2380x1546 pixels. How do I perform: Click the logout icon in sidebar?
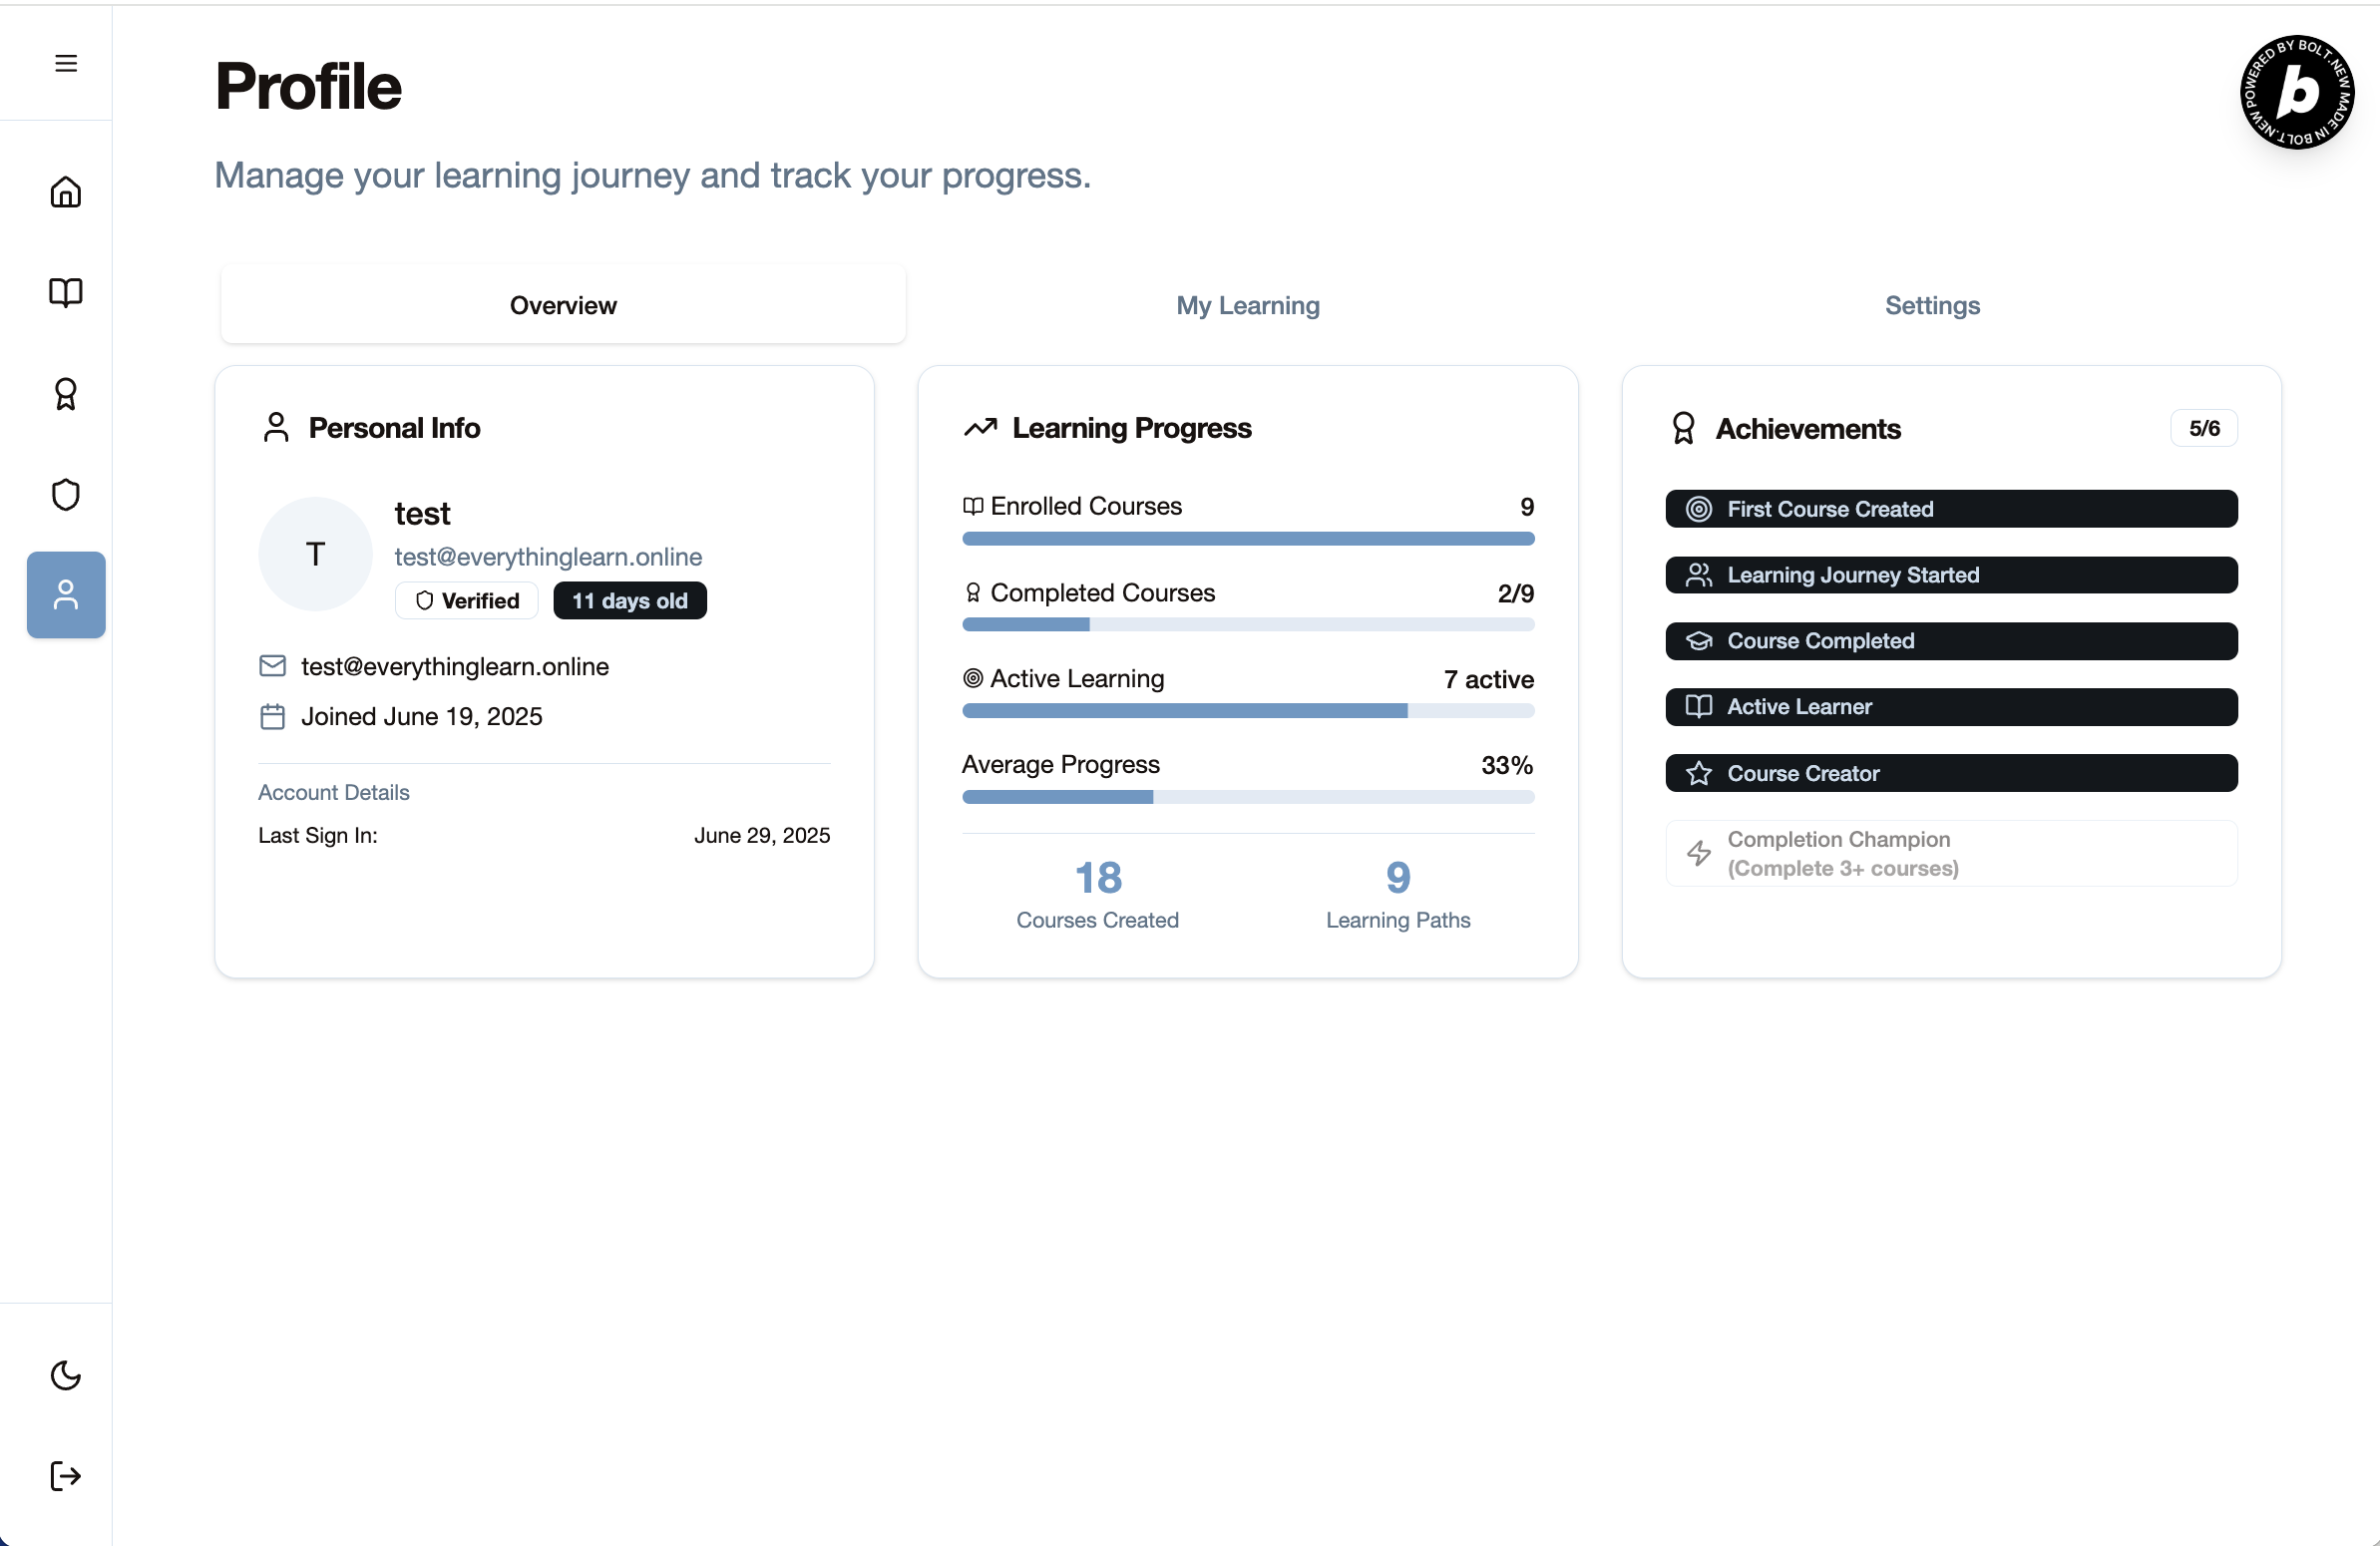coord(66,1475)
